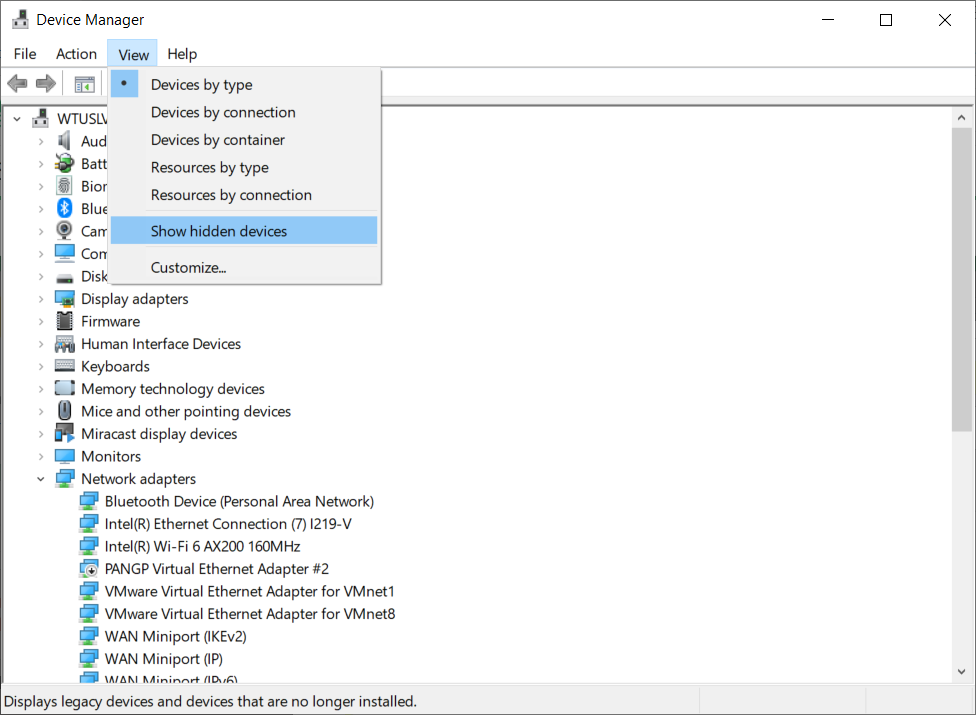Open the File menu
Image resolution: width=976 pixels, height=715 pixels.
[25, 54]
